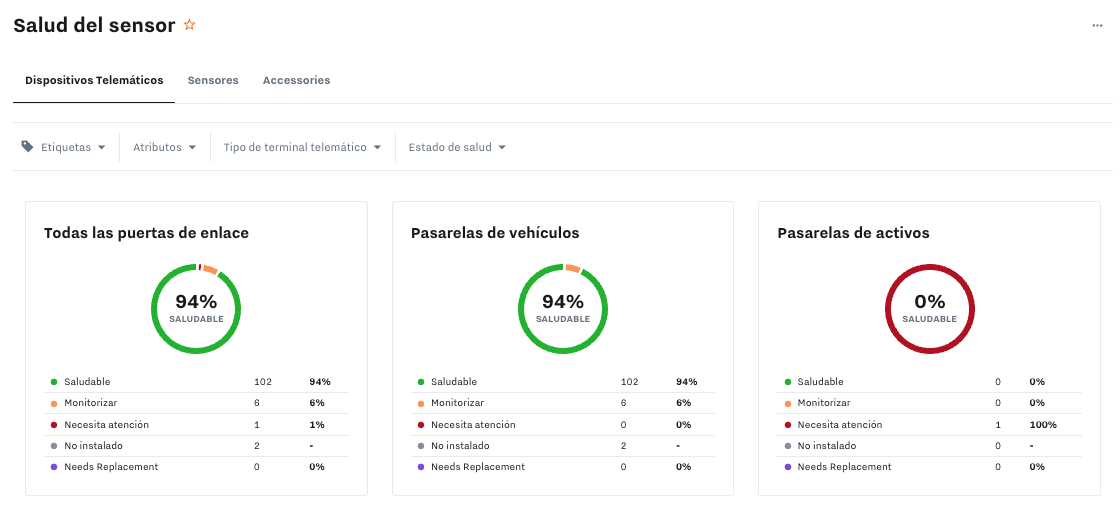Click the Salud del sensor page title
Image resolution: width=1120 pixels, height=510 pixels.
pyautogui.click(x=94, y=25)
